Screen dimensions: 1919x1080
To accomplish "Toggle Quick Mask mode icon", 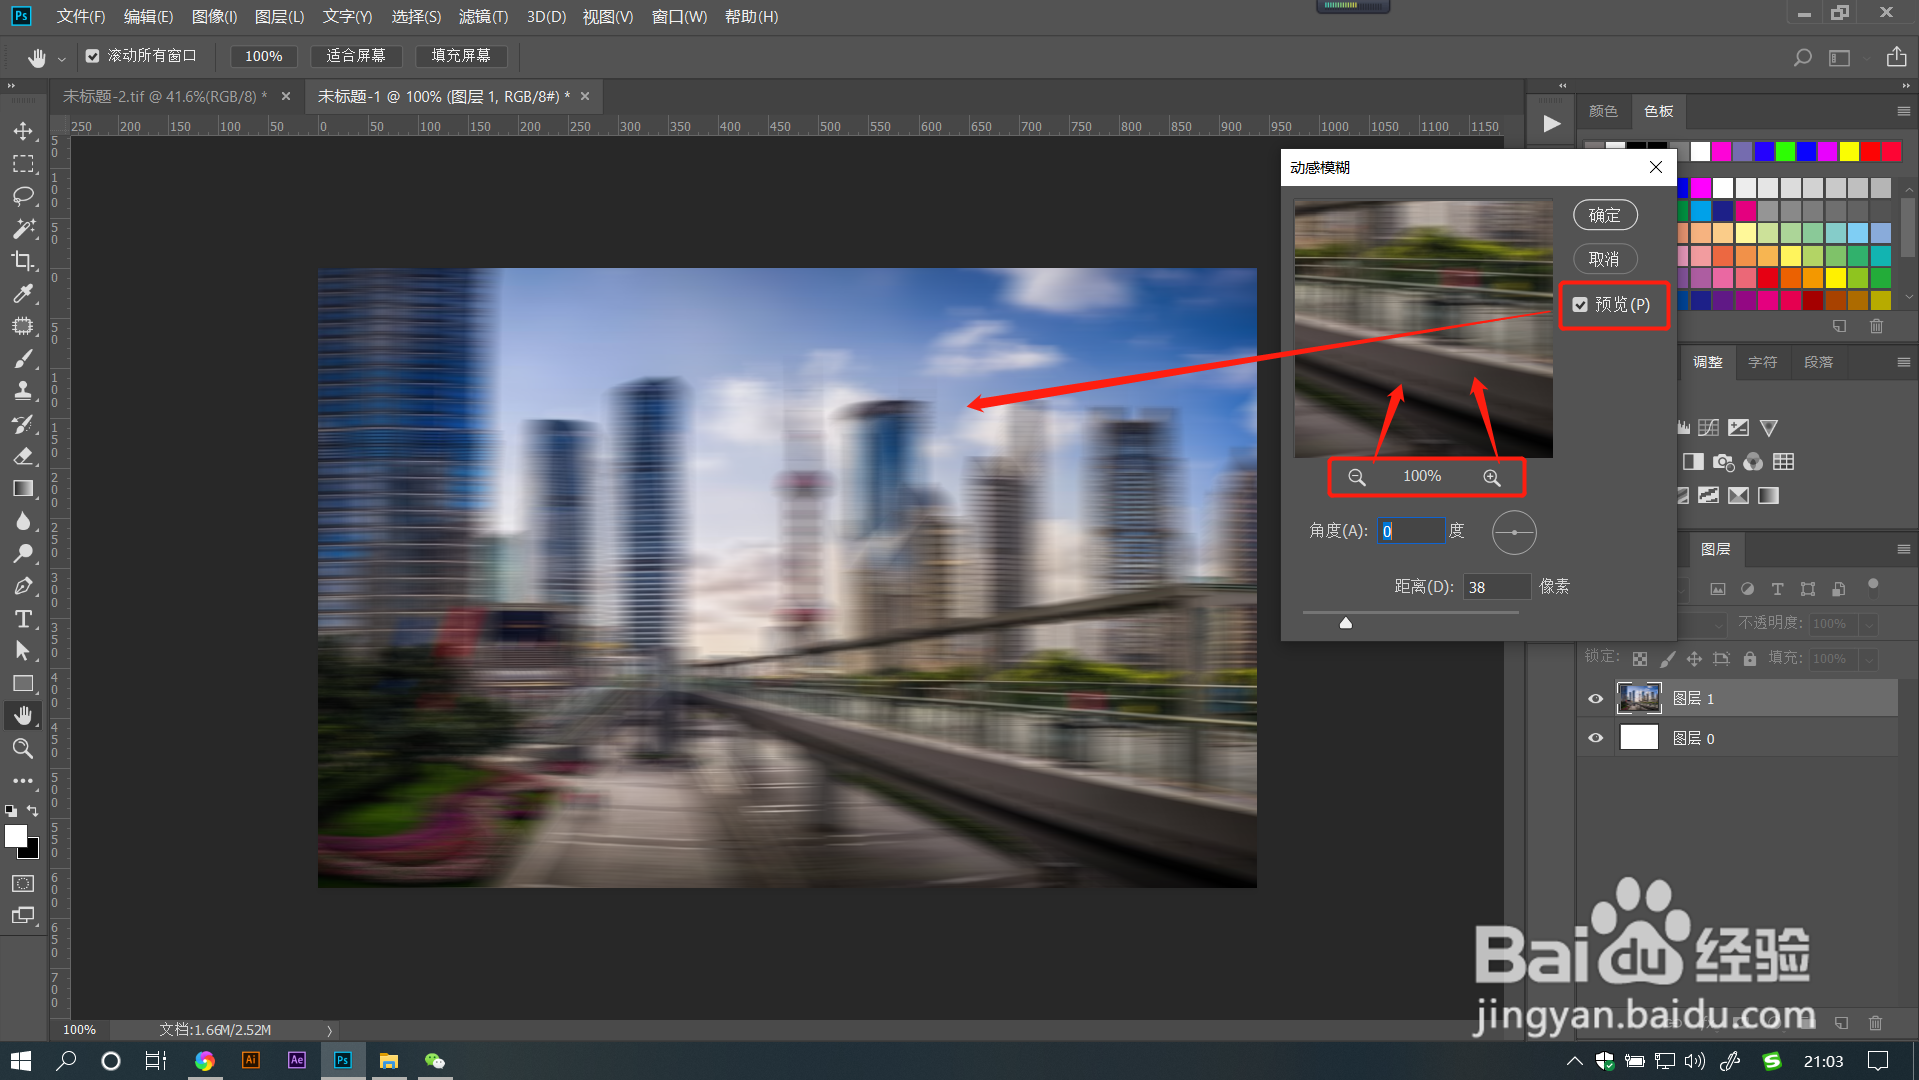I will coord(23,884).
